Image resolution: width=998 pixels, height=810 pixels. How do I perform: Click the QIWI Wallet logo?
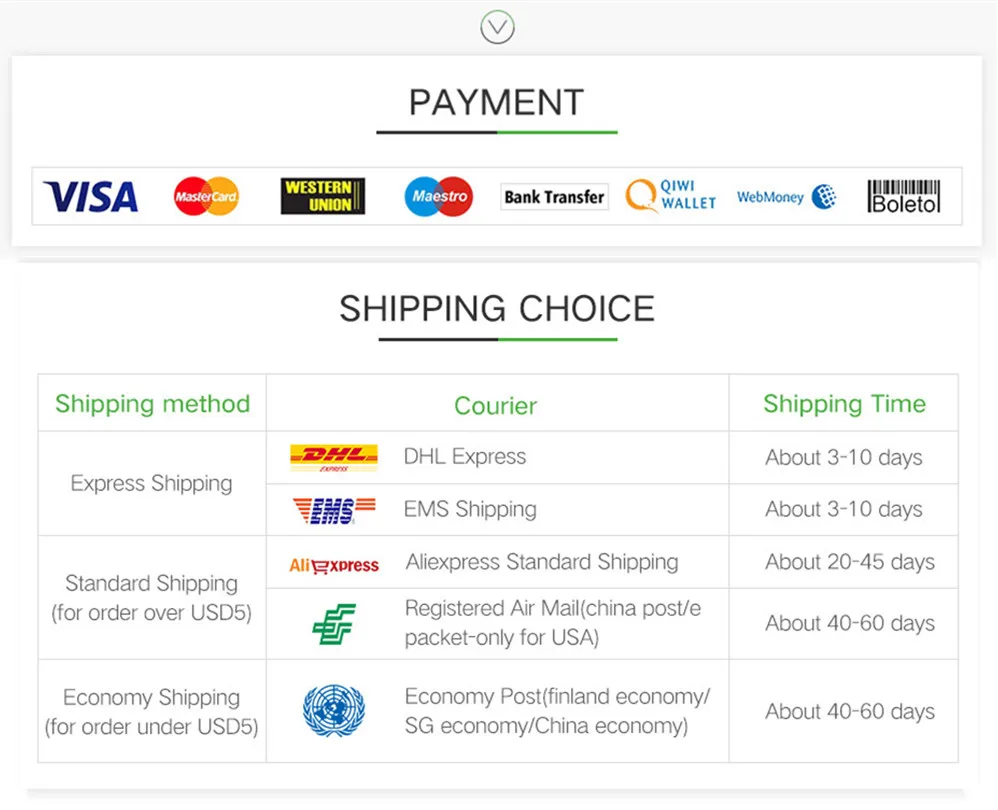coord(671,195)
